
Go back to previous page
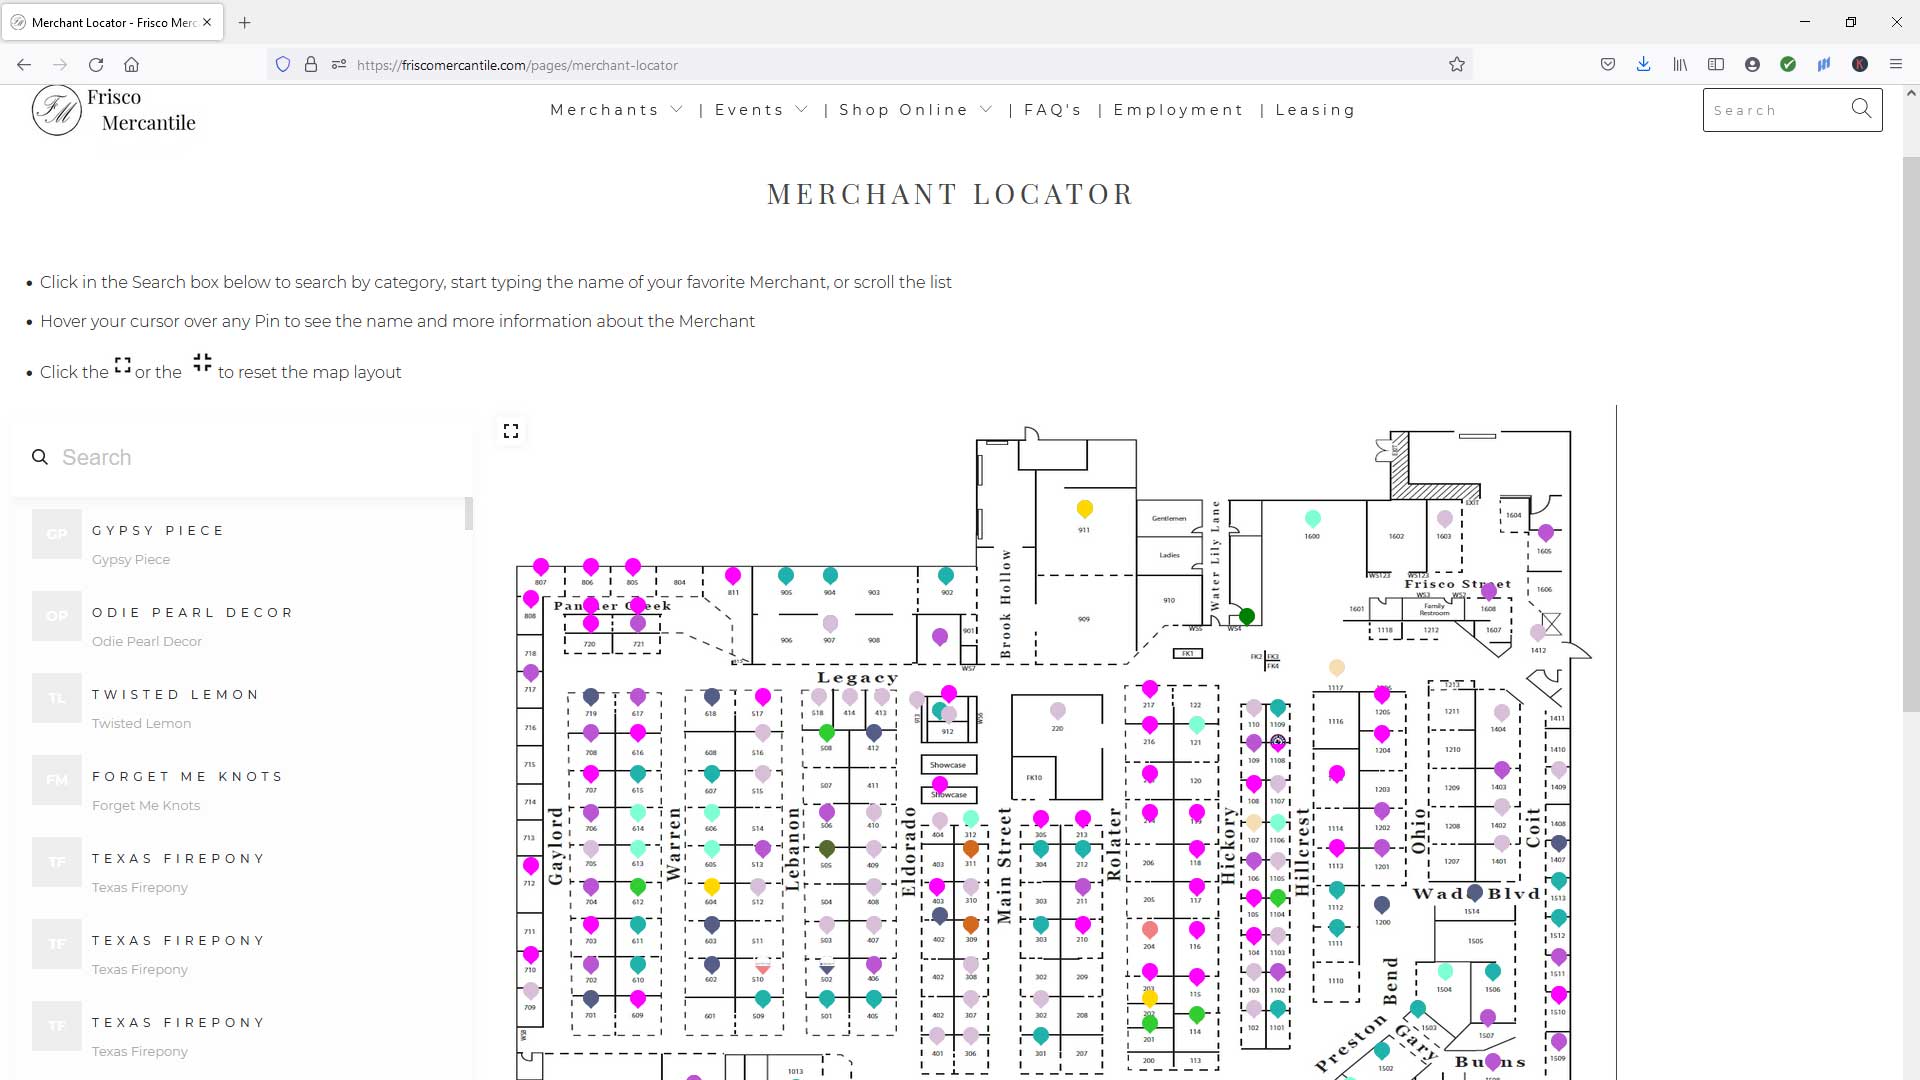[24, 65]
